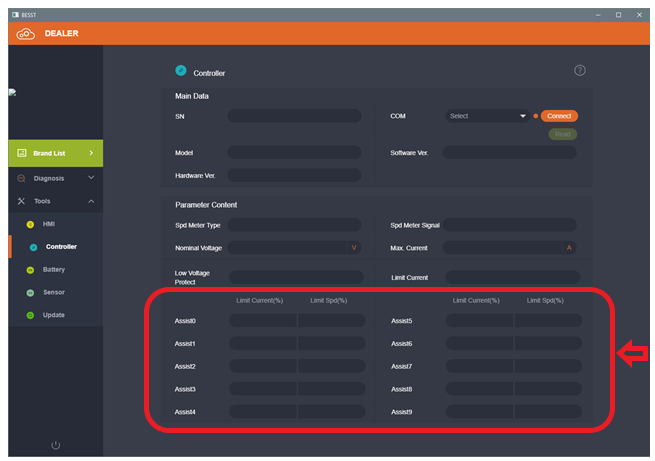Click the Max. Current field

pyautogui.click(x=509, y=248)
